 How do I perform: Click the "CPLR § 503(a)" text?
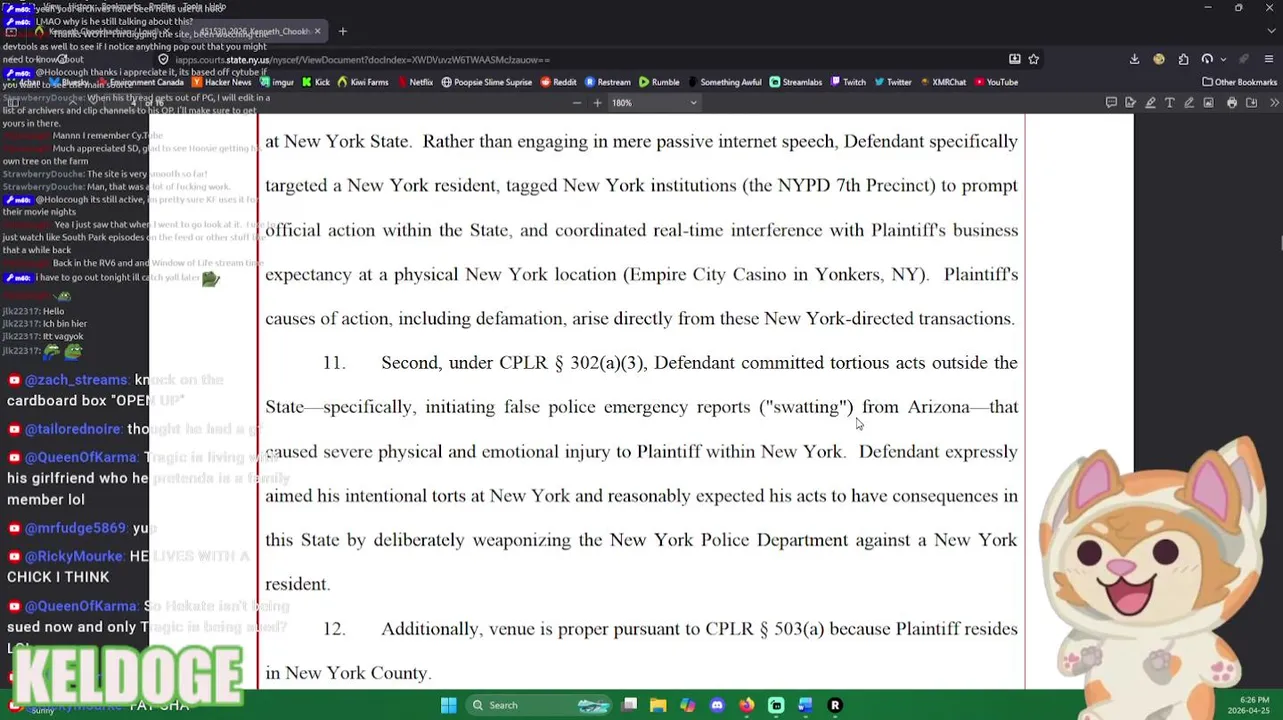pos(765,629)
